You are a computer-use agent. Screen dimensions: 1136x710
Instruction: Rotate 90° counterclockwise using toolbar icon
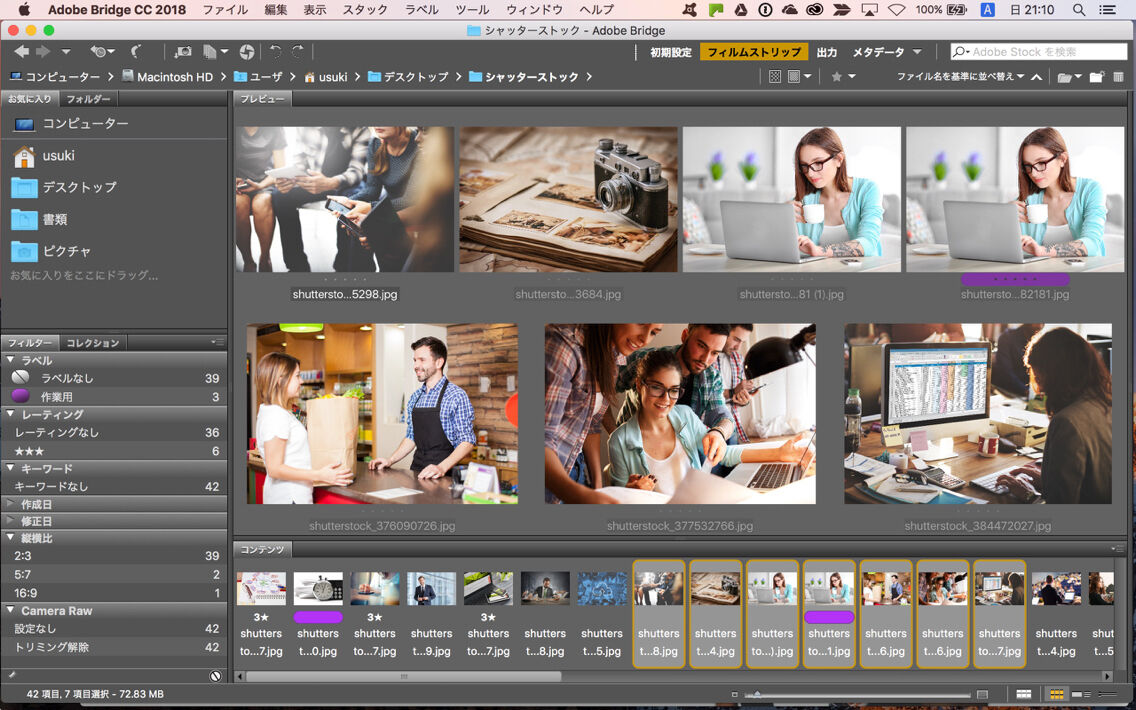pyautogui.click(x=275, y=52)
